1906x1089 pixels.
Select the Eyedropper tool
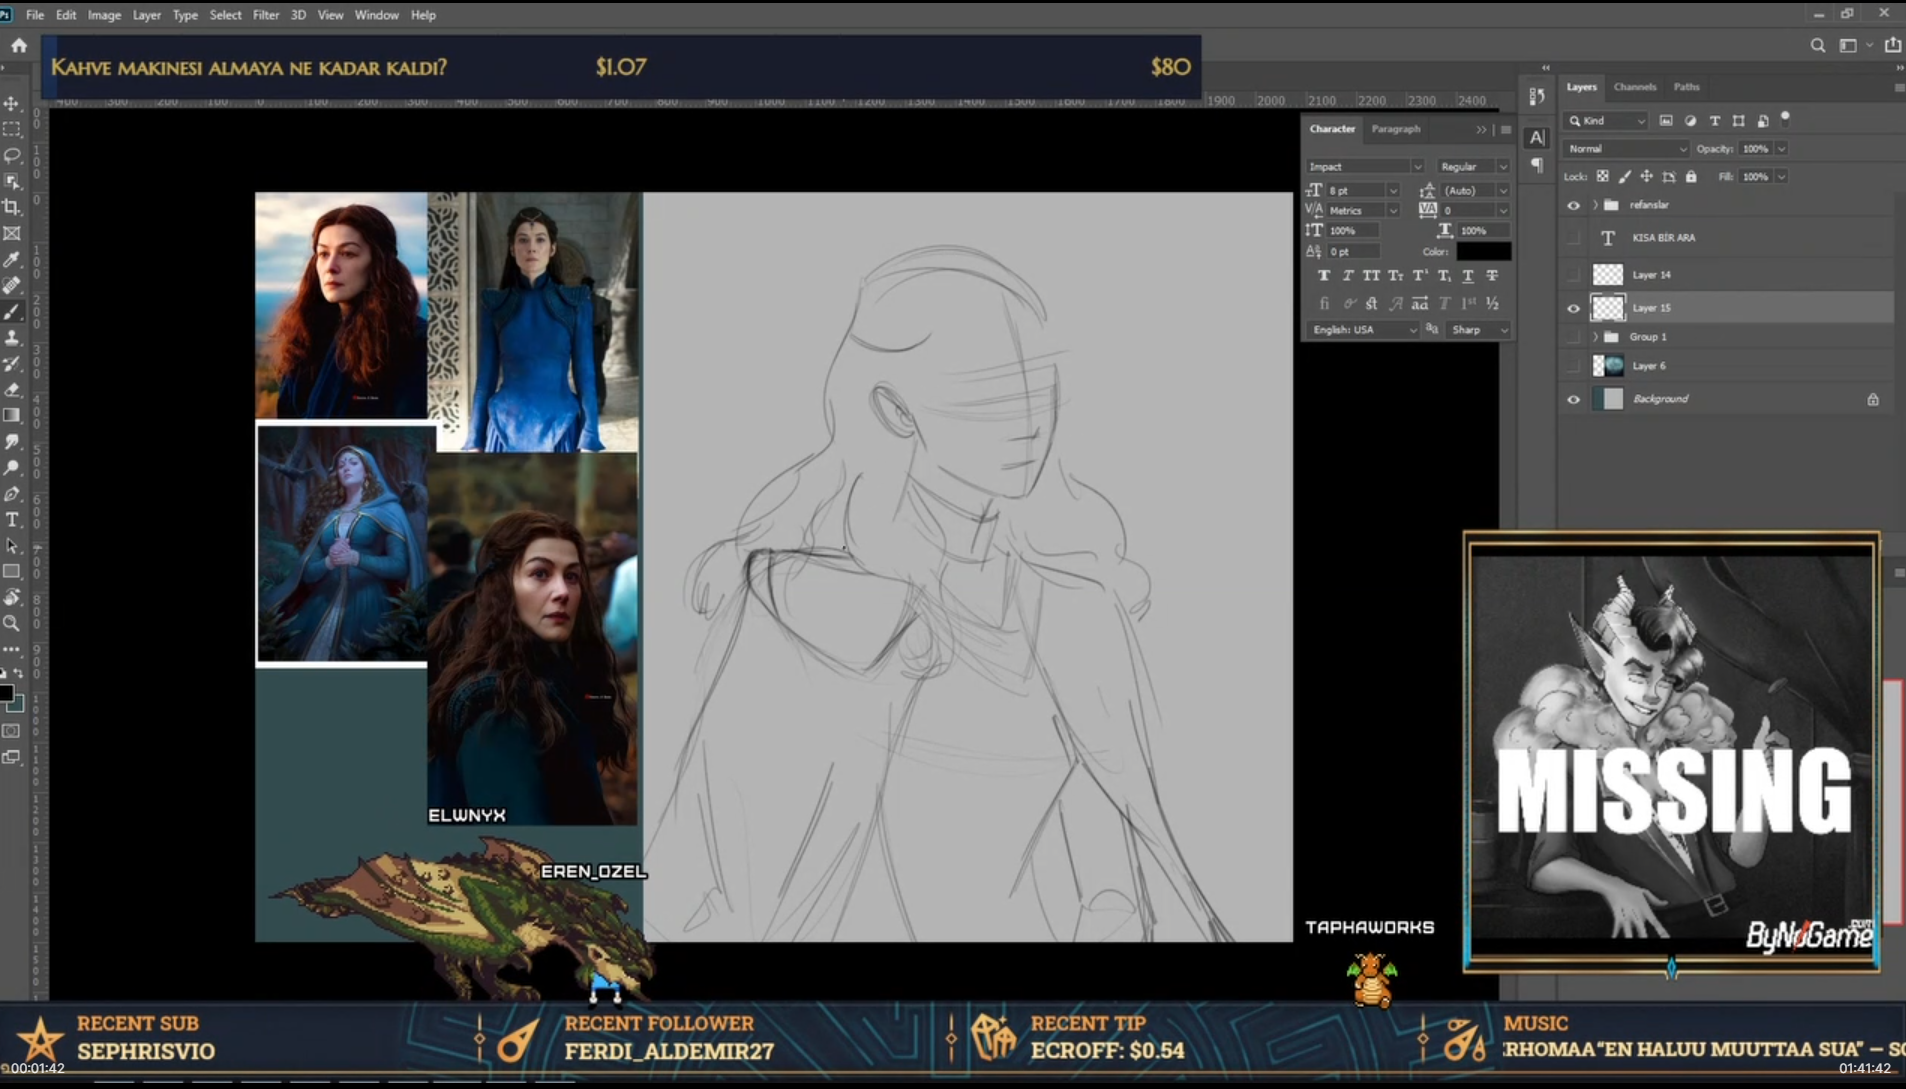[x=12, y=259]
